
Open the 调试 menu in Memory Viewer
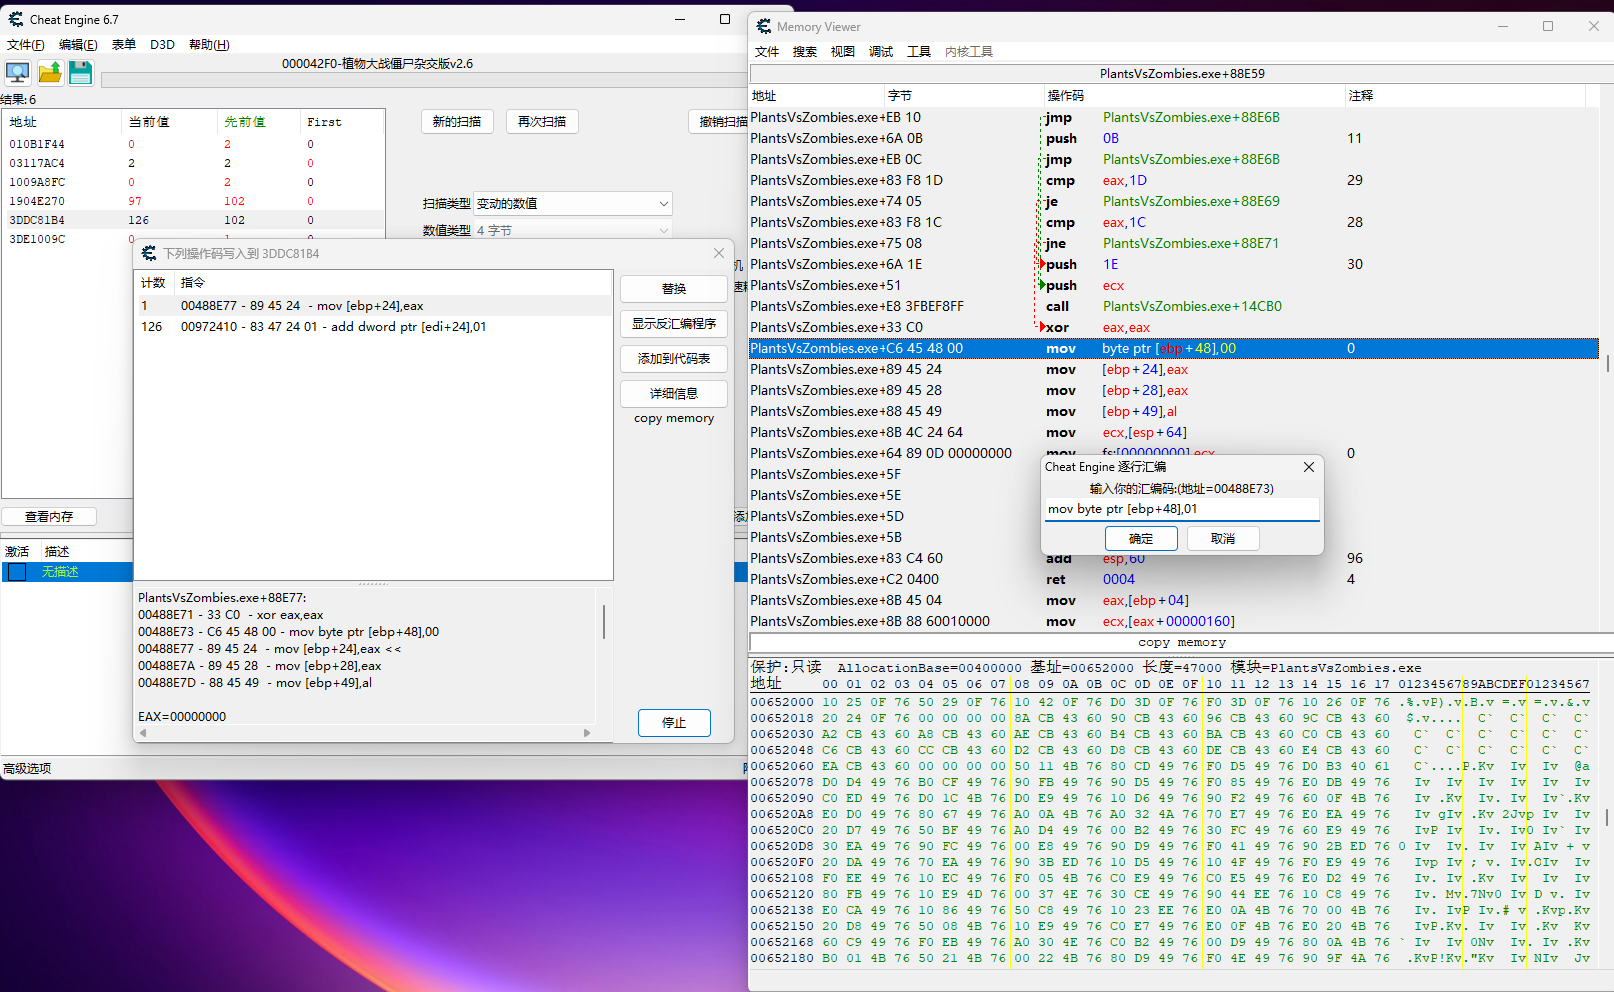pyautogui.click(x=881, y=52)
